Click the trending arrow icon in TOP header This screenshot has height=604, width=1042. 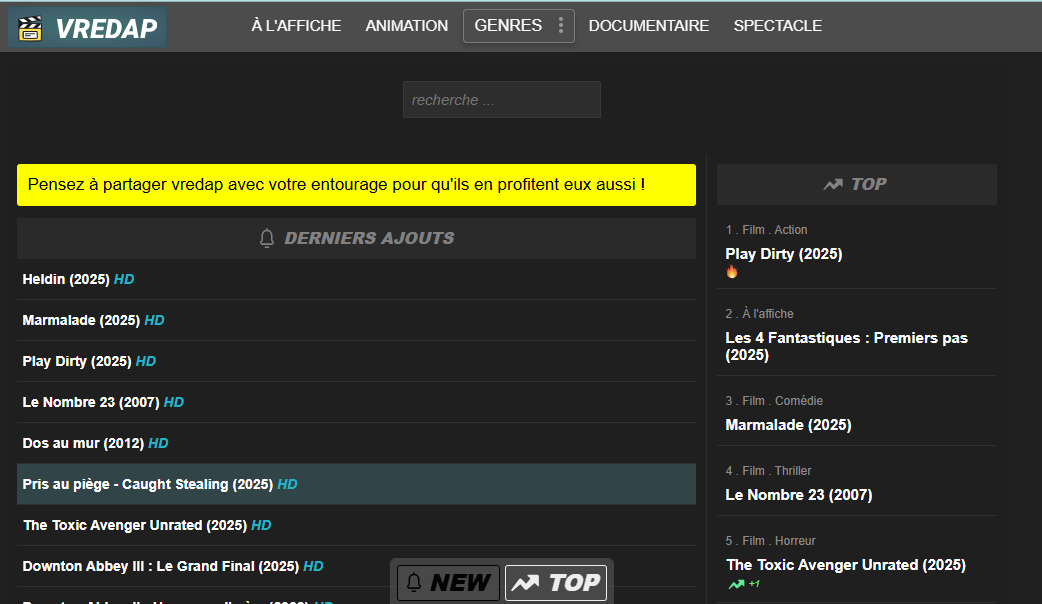click(x=832, y=184)
